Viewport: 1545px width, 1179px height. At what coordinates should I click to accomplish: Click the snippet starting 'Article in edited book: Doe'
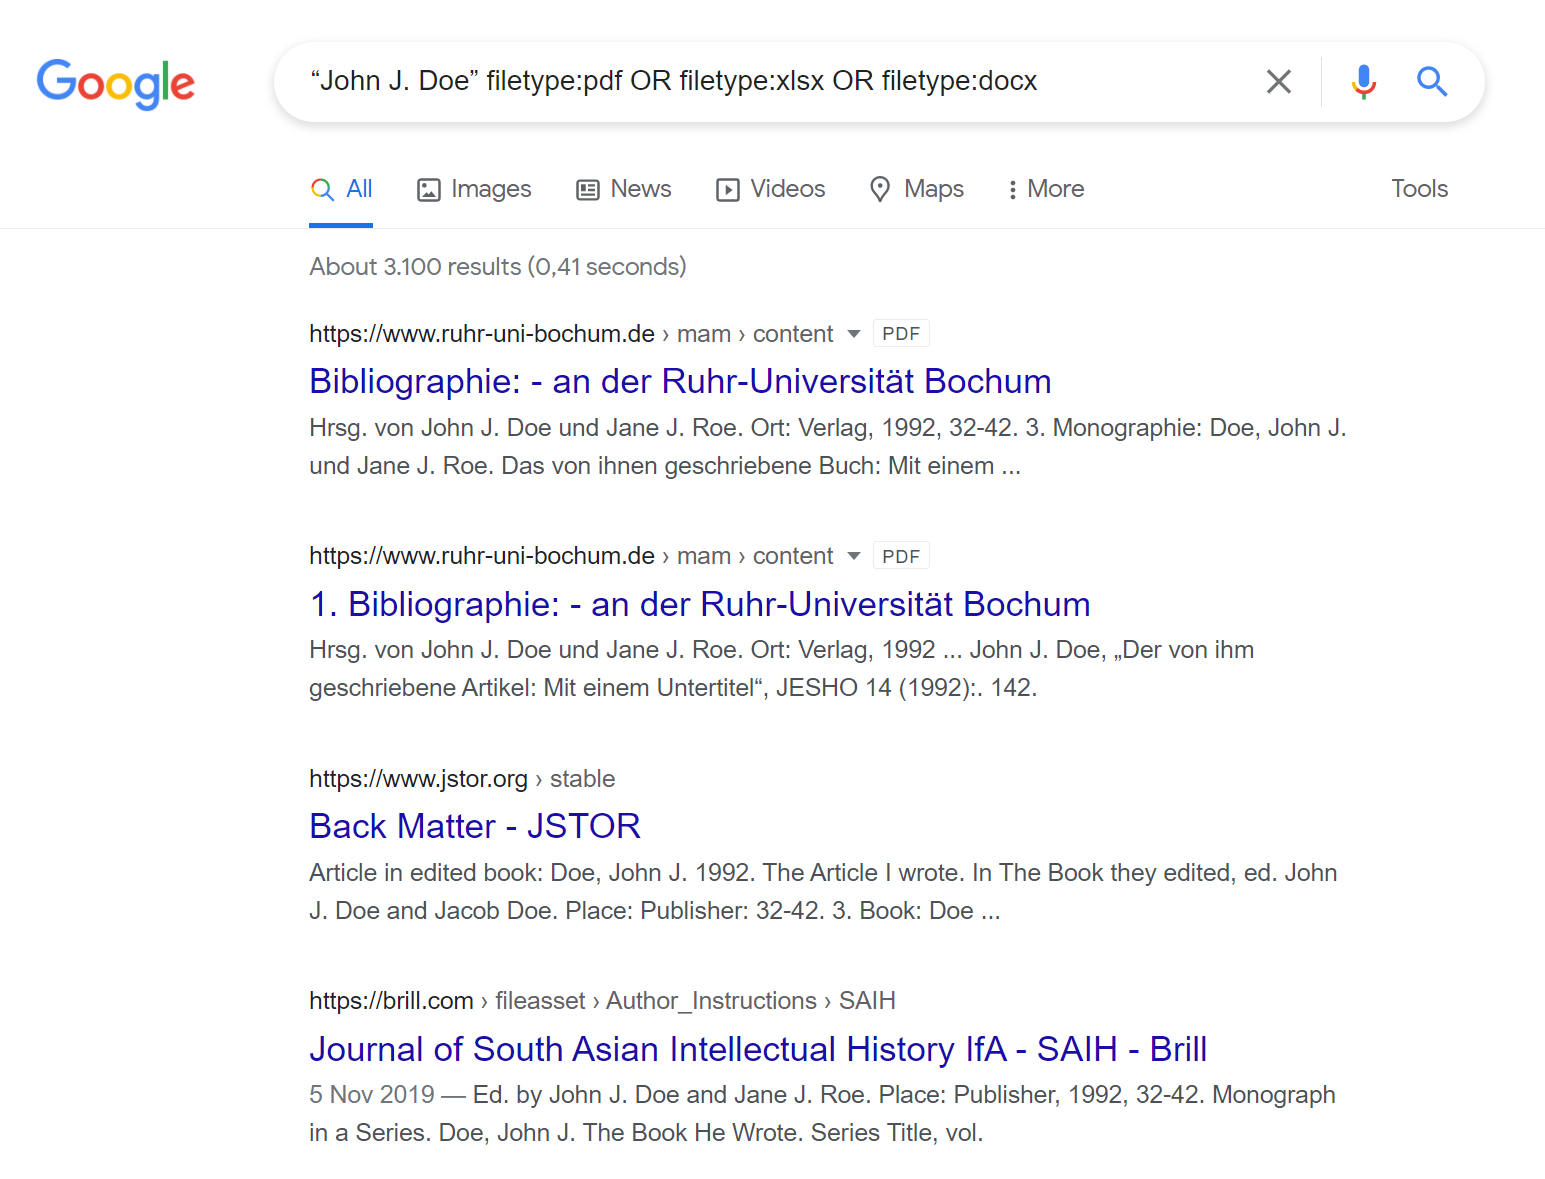pos(823,892)
